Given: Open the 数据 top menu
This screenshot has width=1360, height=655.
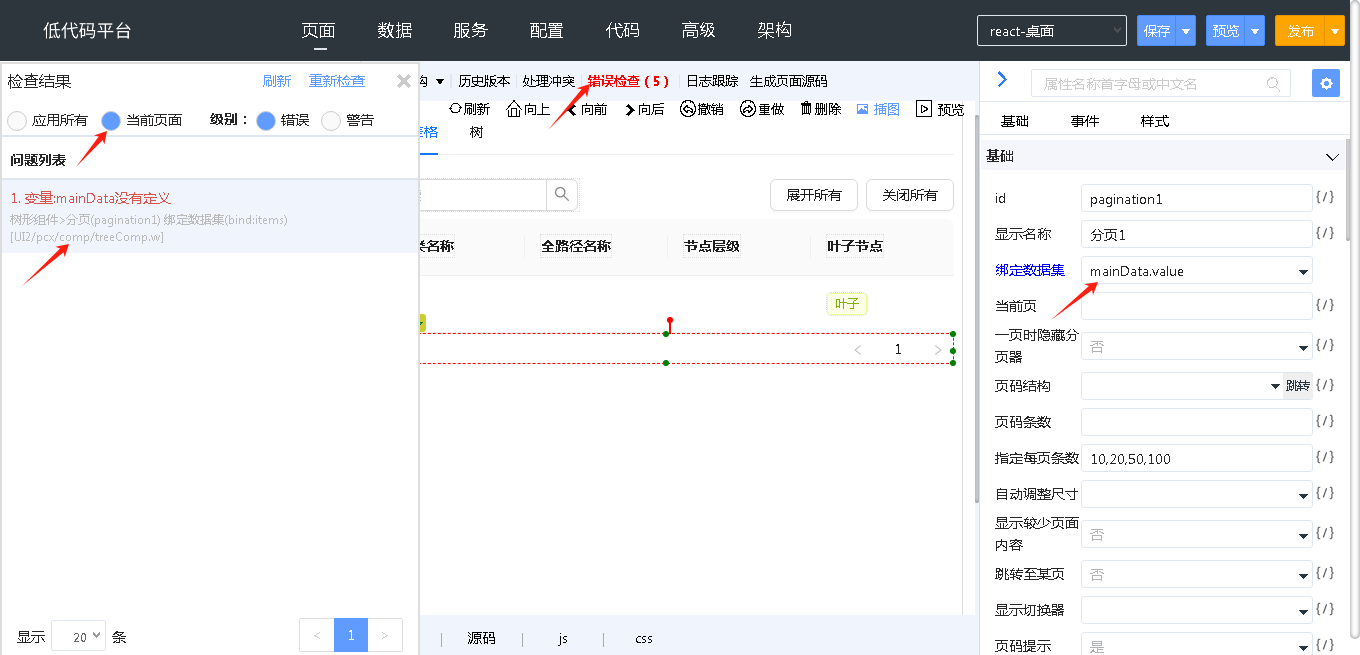Looking at the screenshot, I should click(395, 31).
